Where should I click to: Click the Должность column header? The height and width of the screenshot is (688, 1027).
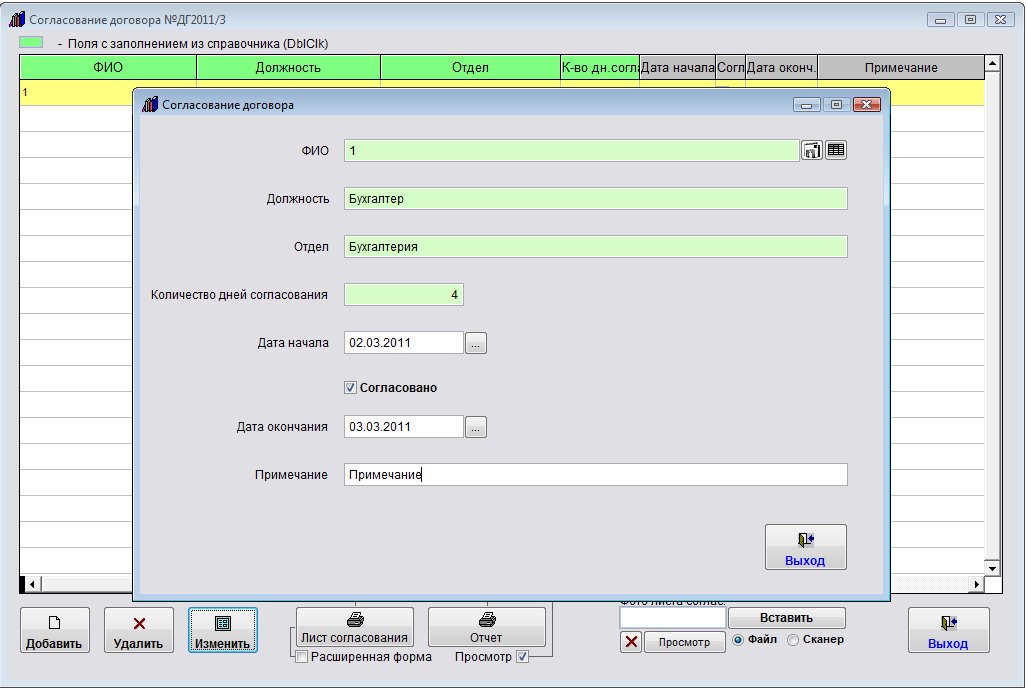(288, 67)
